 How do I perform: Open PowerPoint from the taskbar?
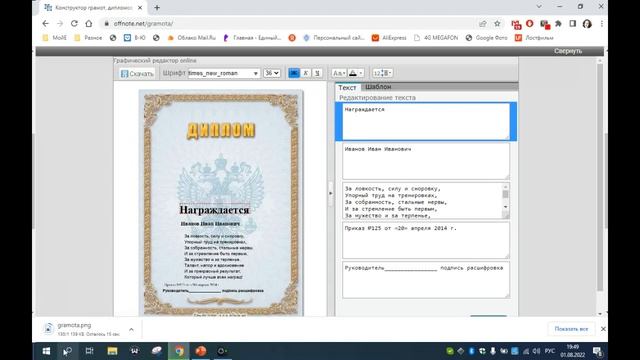200,351
